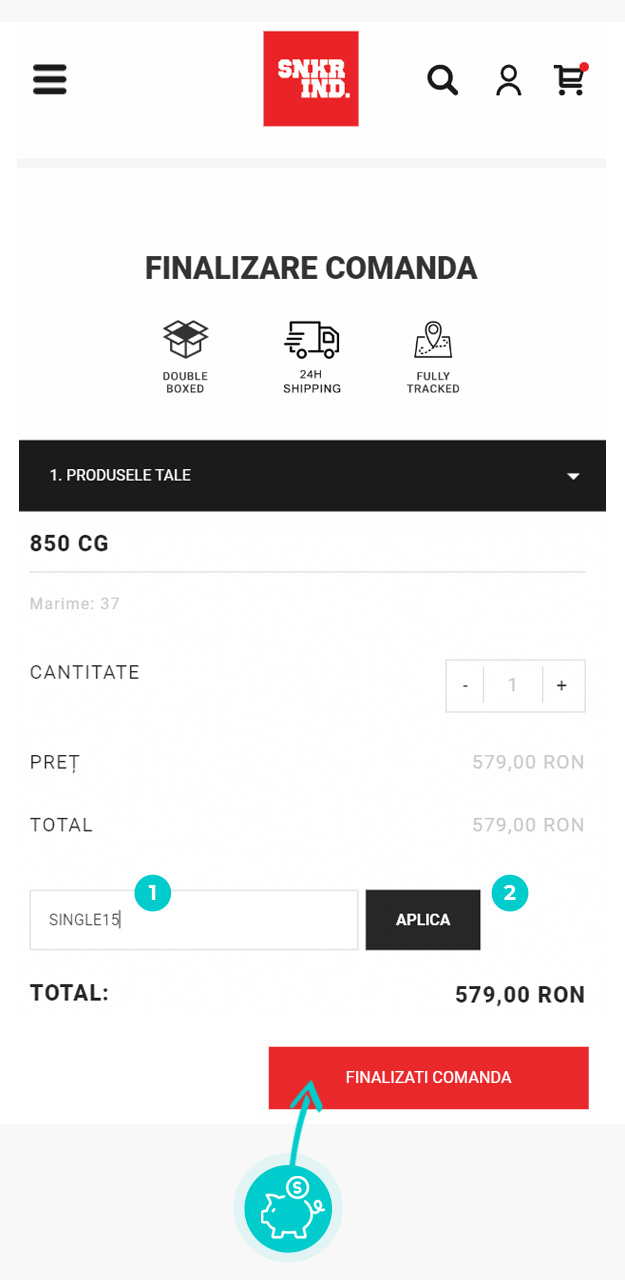Screen dimensions: 625x1280
Task: Collapse the Produsele Tale section arrow
Action: pos(573,476)
